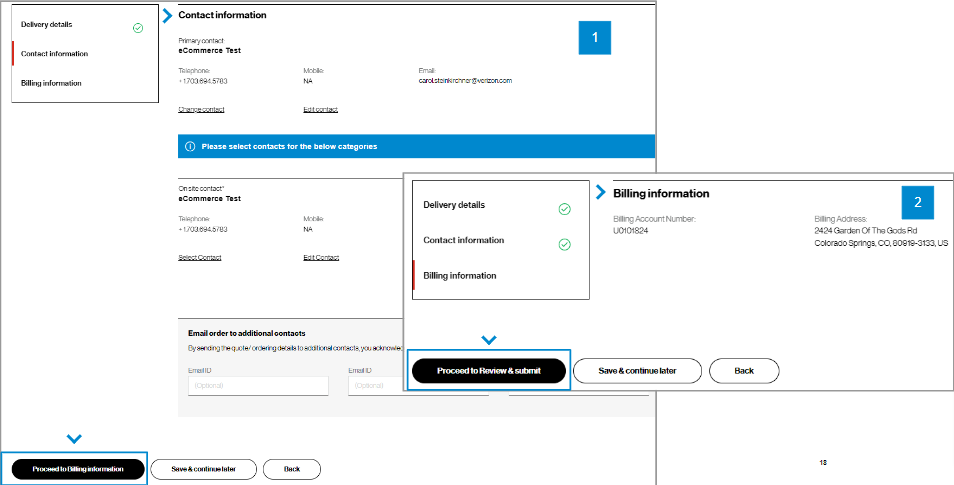This screenshot has width=954, height=485.
Task: Click the first optional Email ID field
Action: (x=258, y=386)
